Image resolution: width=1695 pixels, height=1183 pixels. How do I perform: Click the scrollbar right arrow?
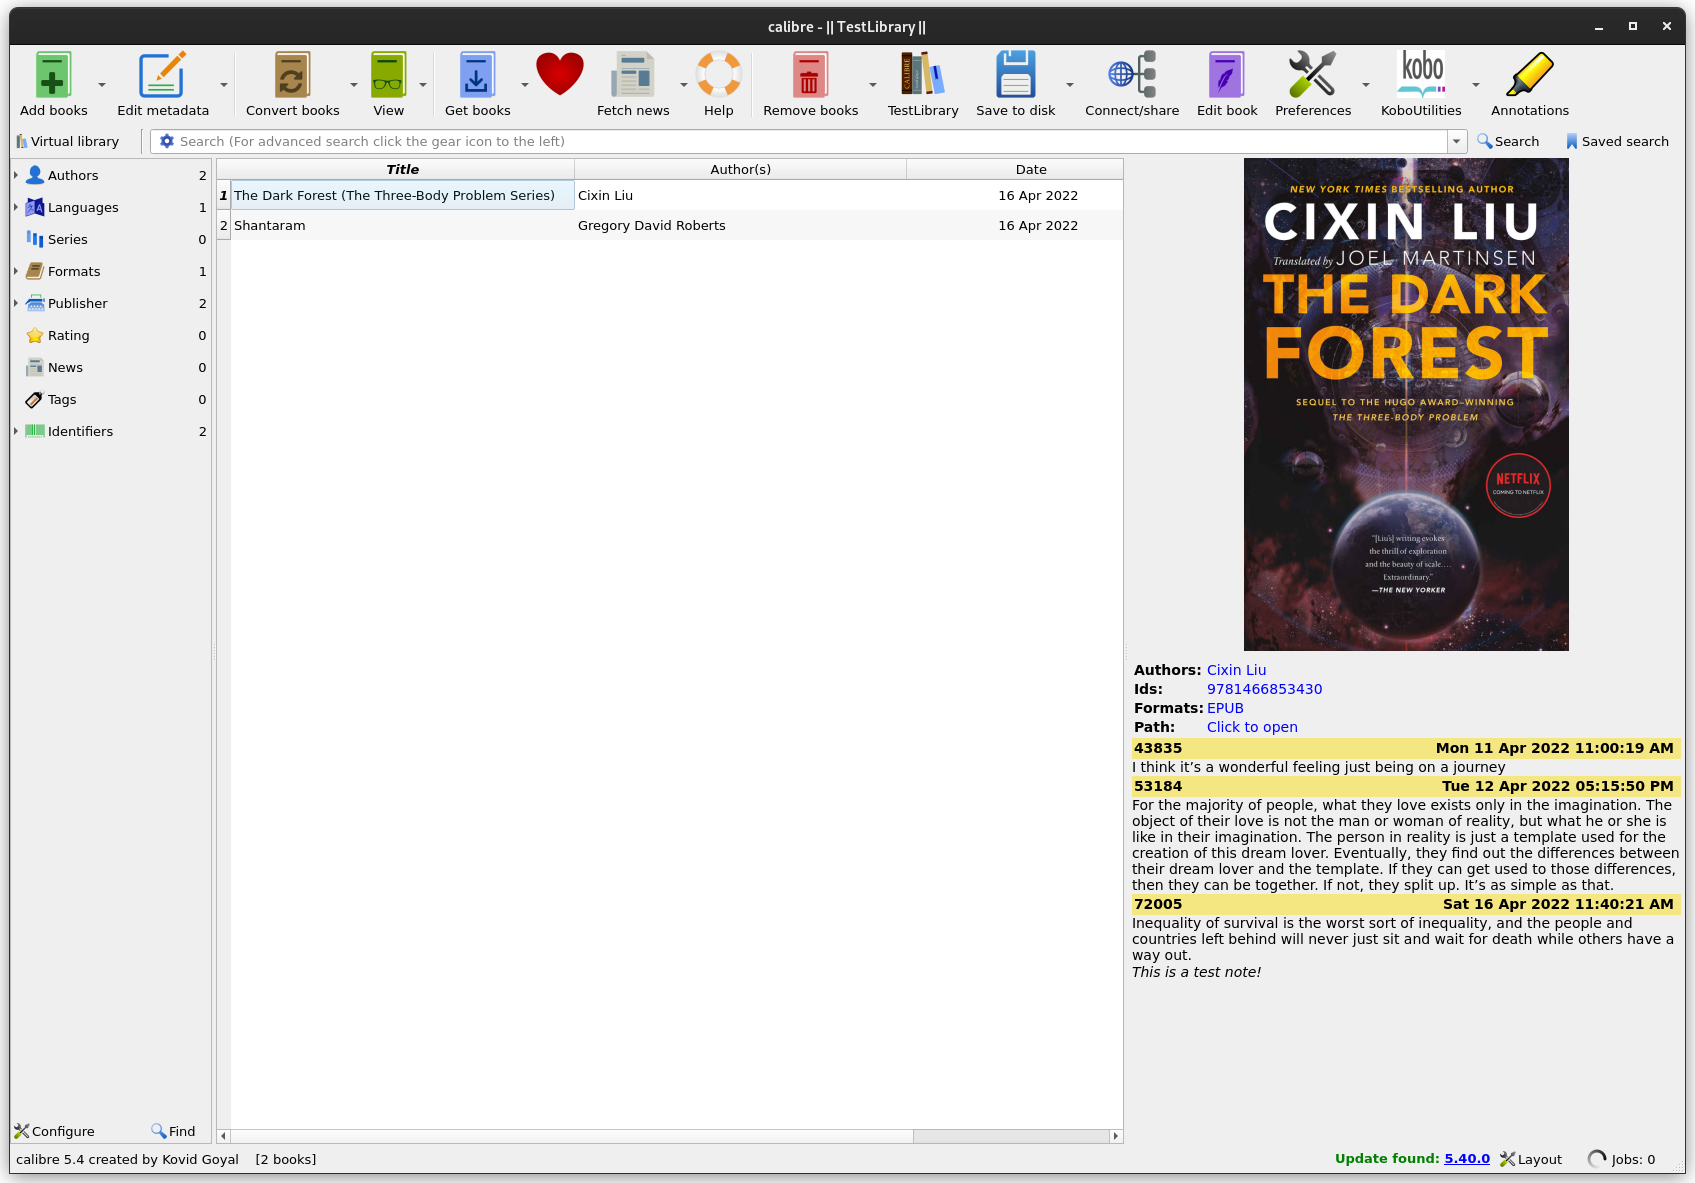[x=1116, y=1136]
